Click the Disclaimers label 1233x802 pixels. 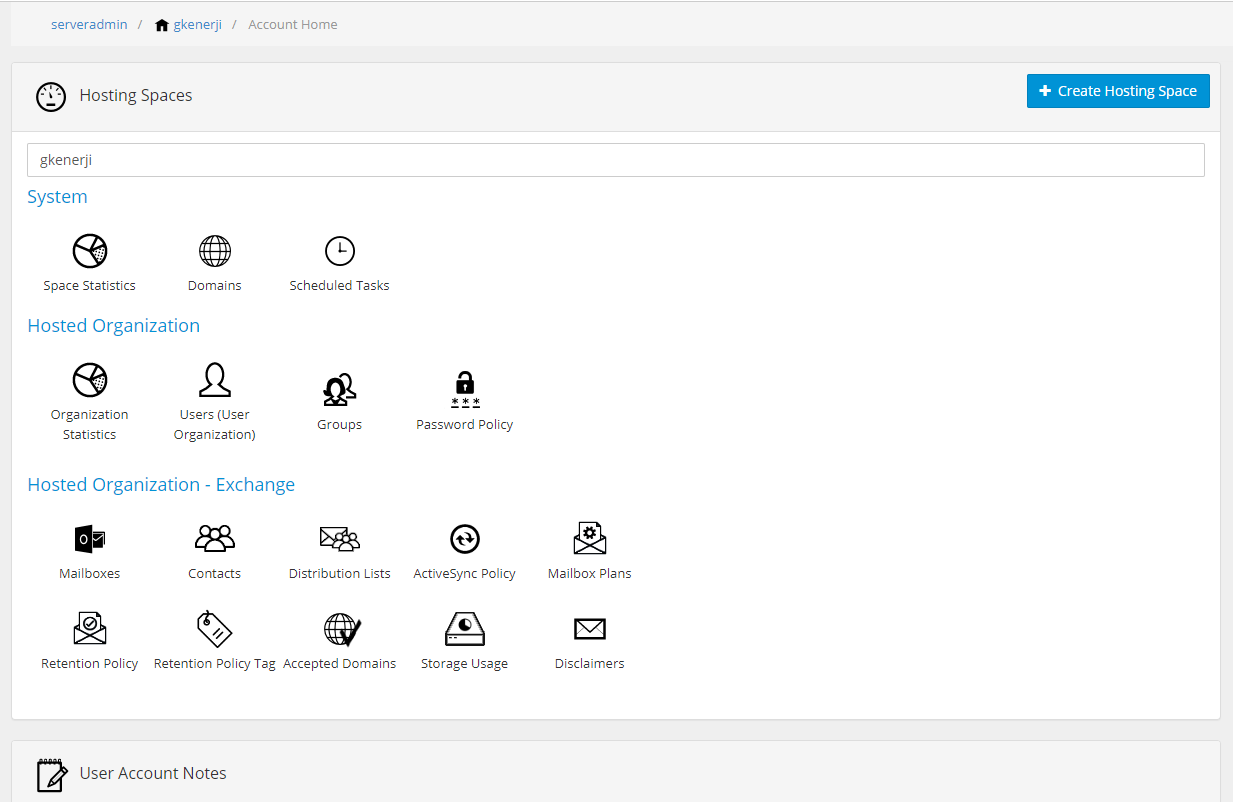pos(590,664)
